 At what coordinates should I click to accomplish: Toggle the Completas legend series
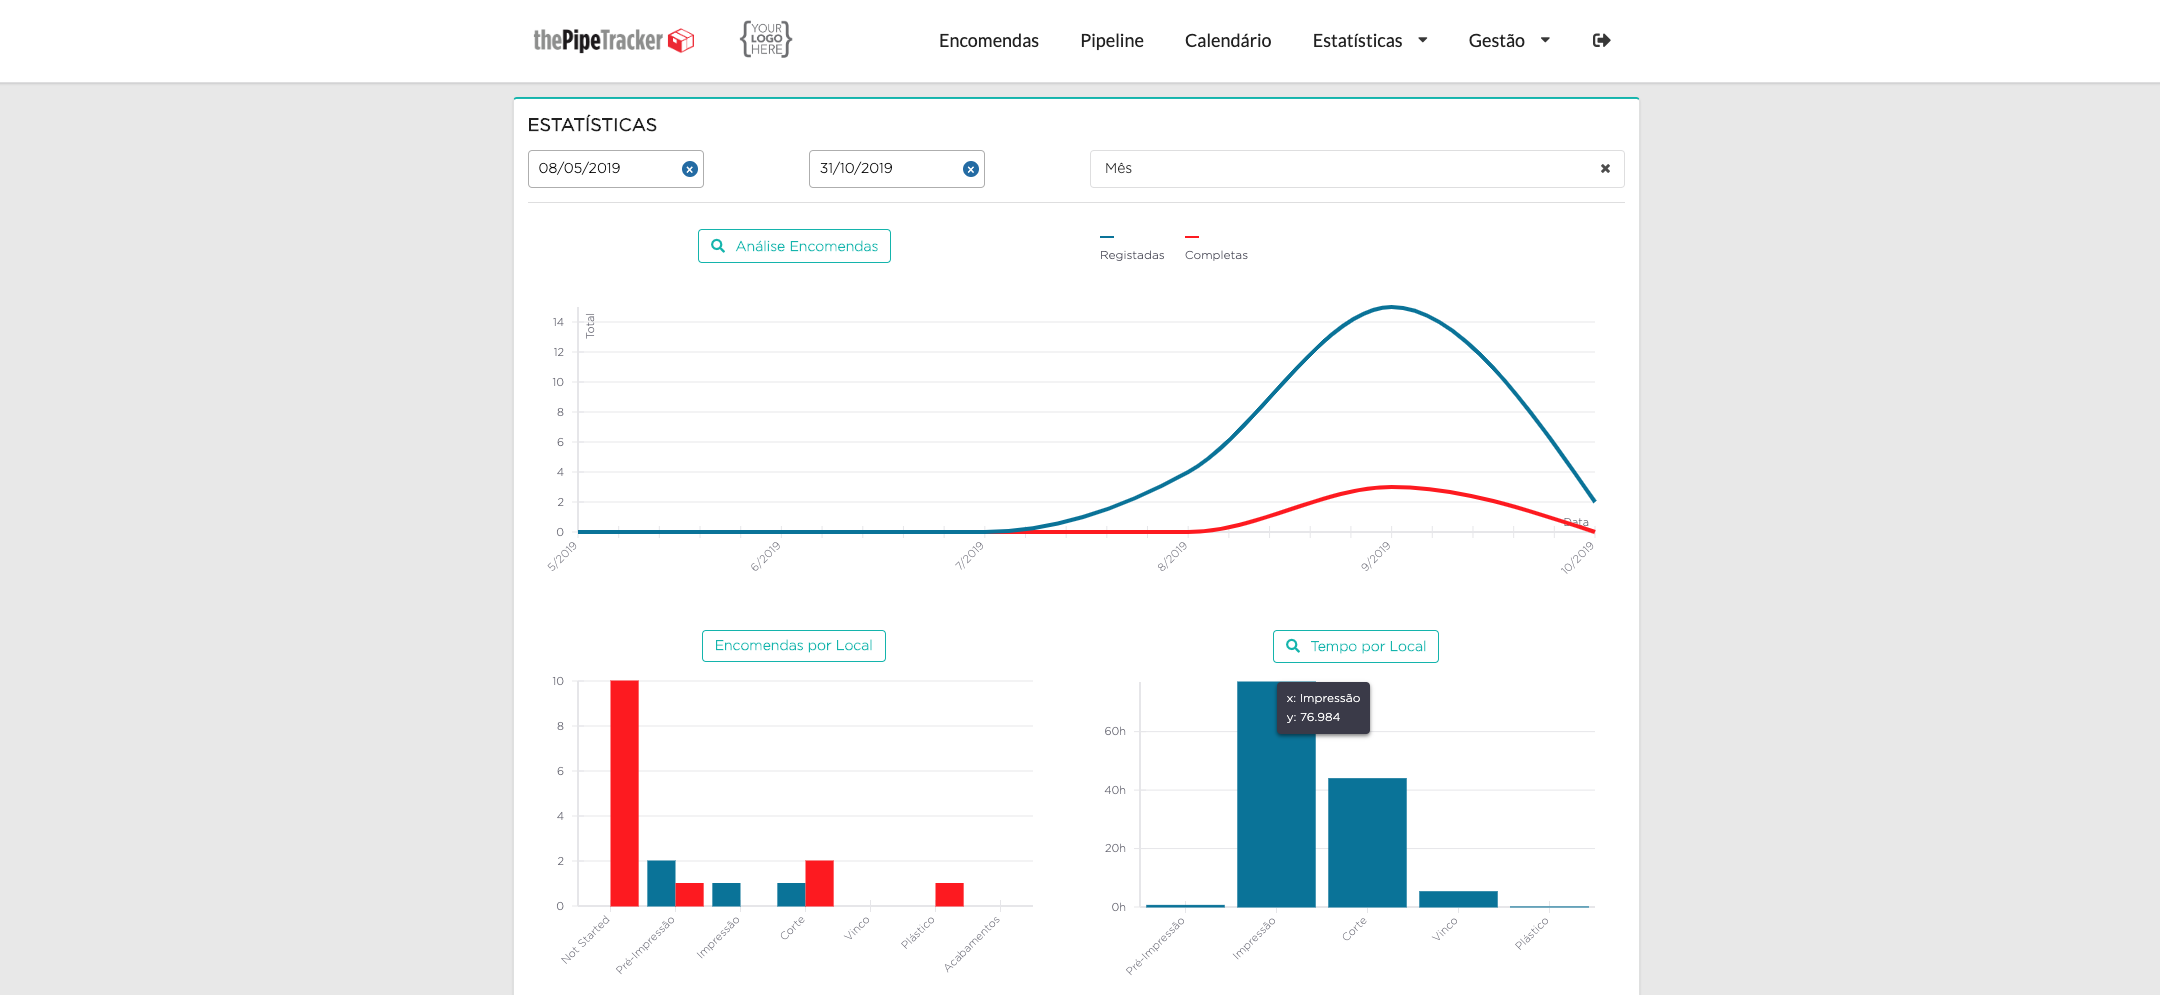click(x=1216, y=247)
